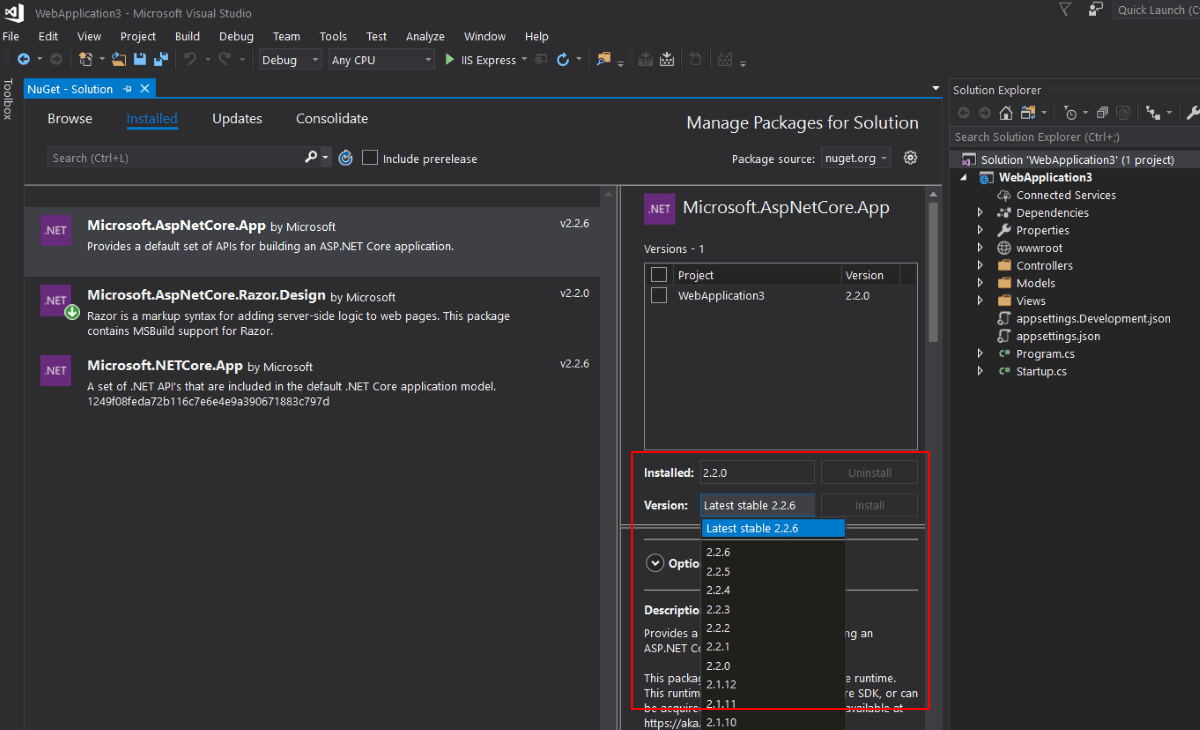Open the IIS Express target dropdown arrow
The width and height of the screenshot is (1200, 730).
pos(525,60)
